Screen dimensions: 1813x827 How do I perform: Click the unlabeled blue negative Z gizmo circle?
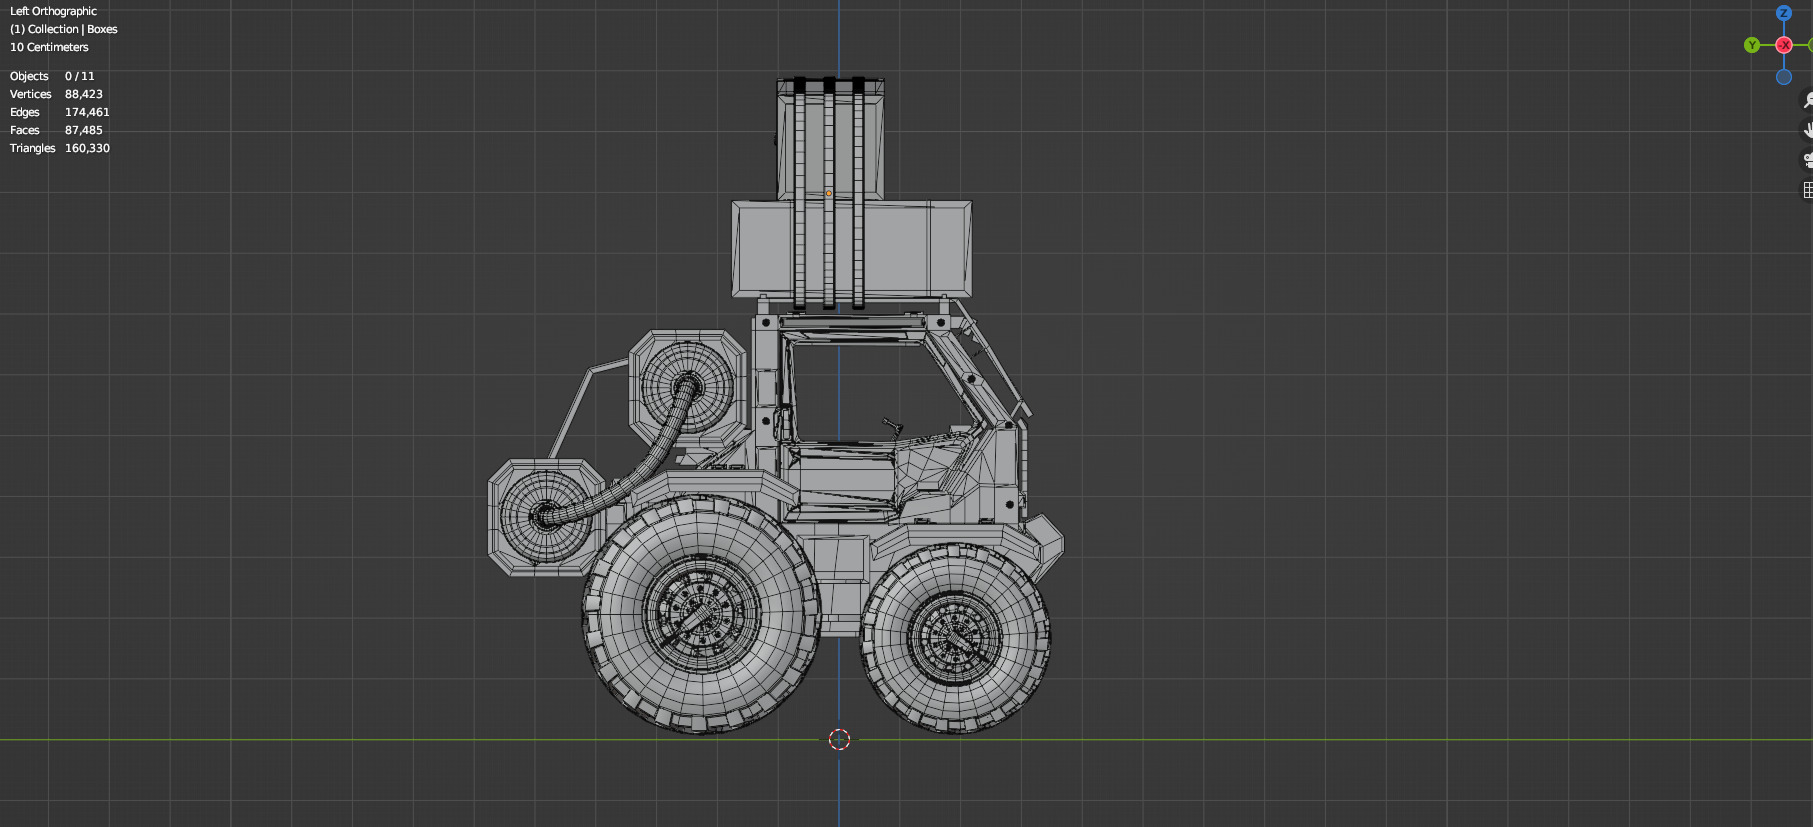[1784, 77]
